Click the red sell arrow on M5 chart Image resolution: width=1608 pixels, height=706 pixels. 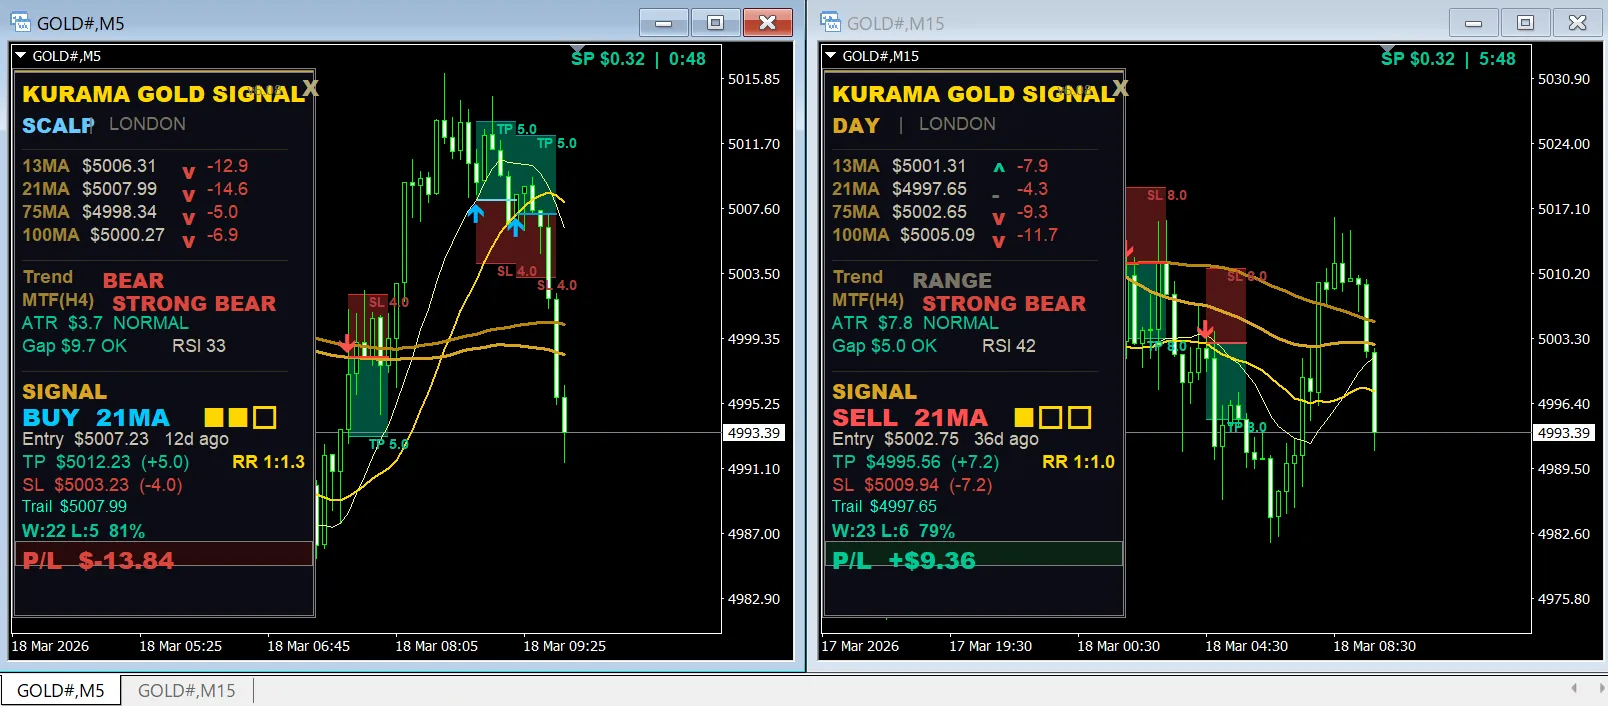[x=346, y=344]
